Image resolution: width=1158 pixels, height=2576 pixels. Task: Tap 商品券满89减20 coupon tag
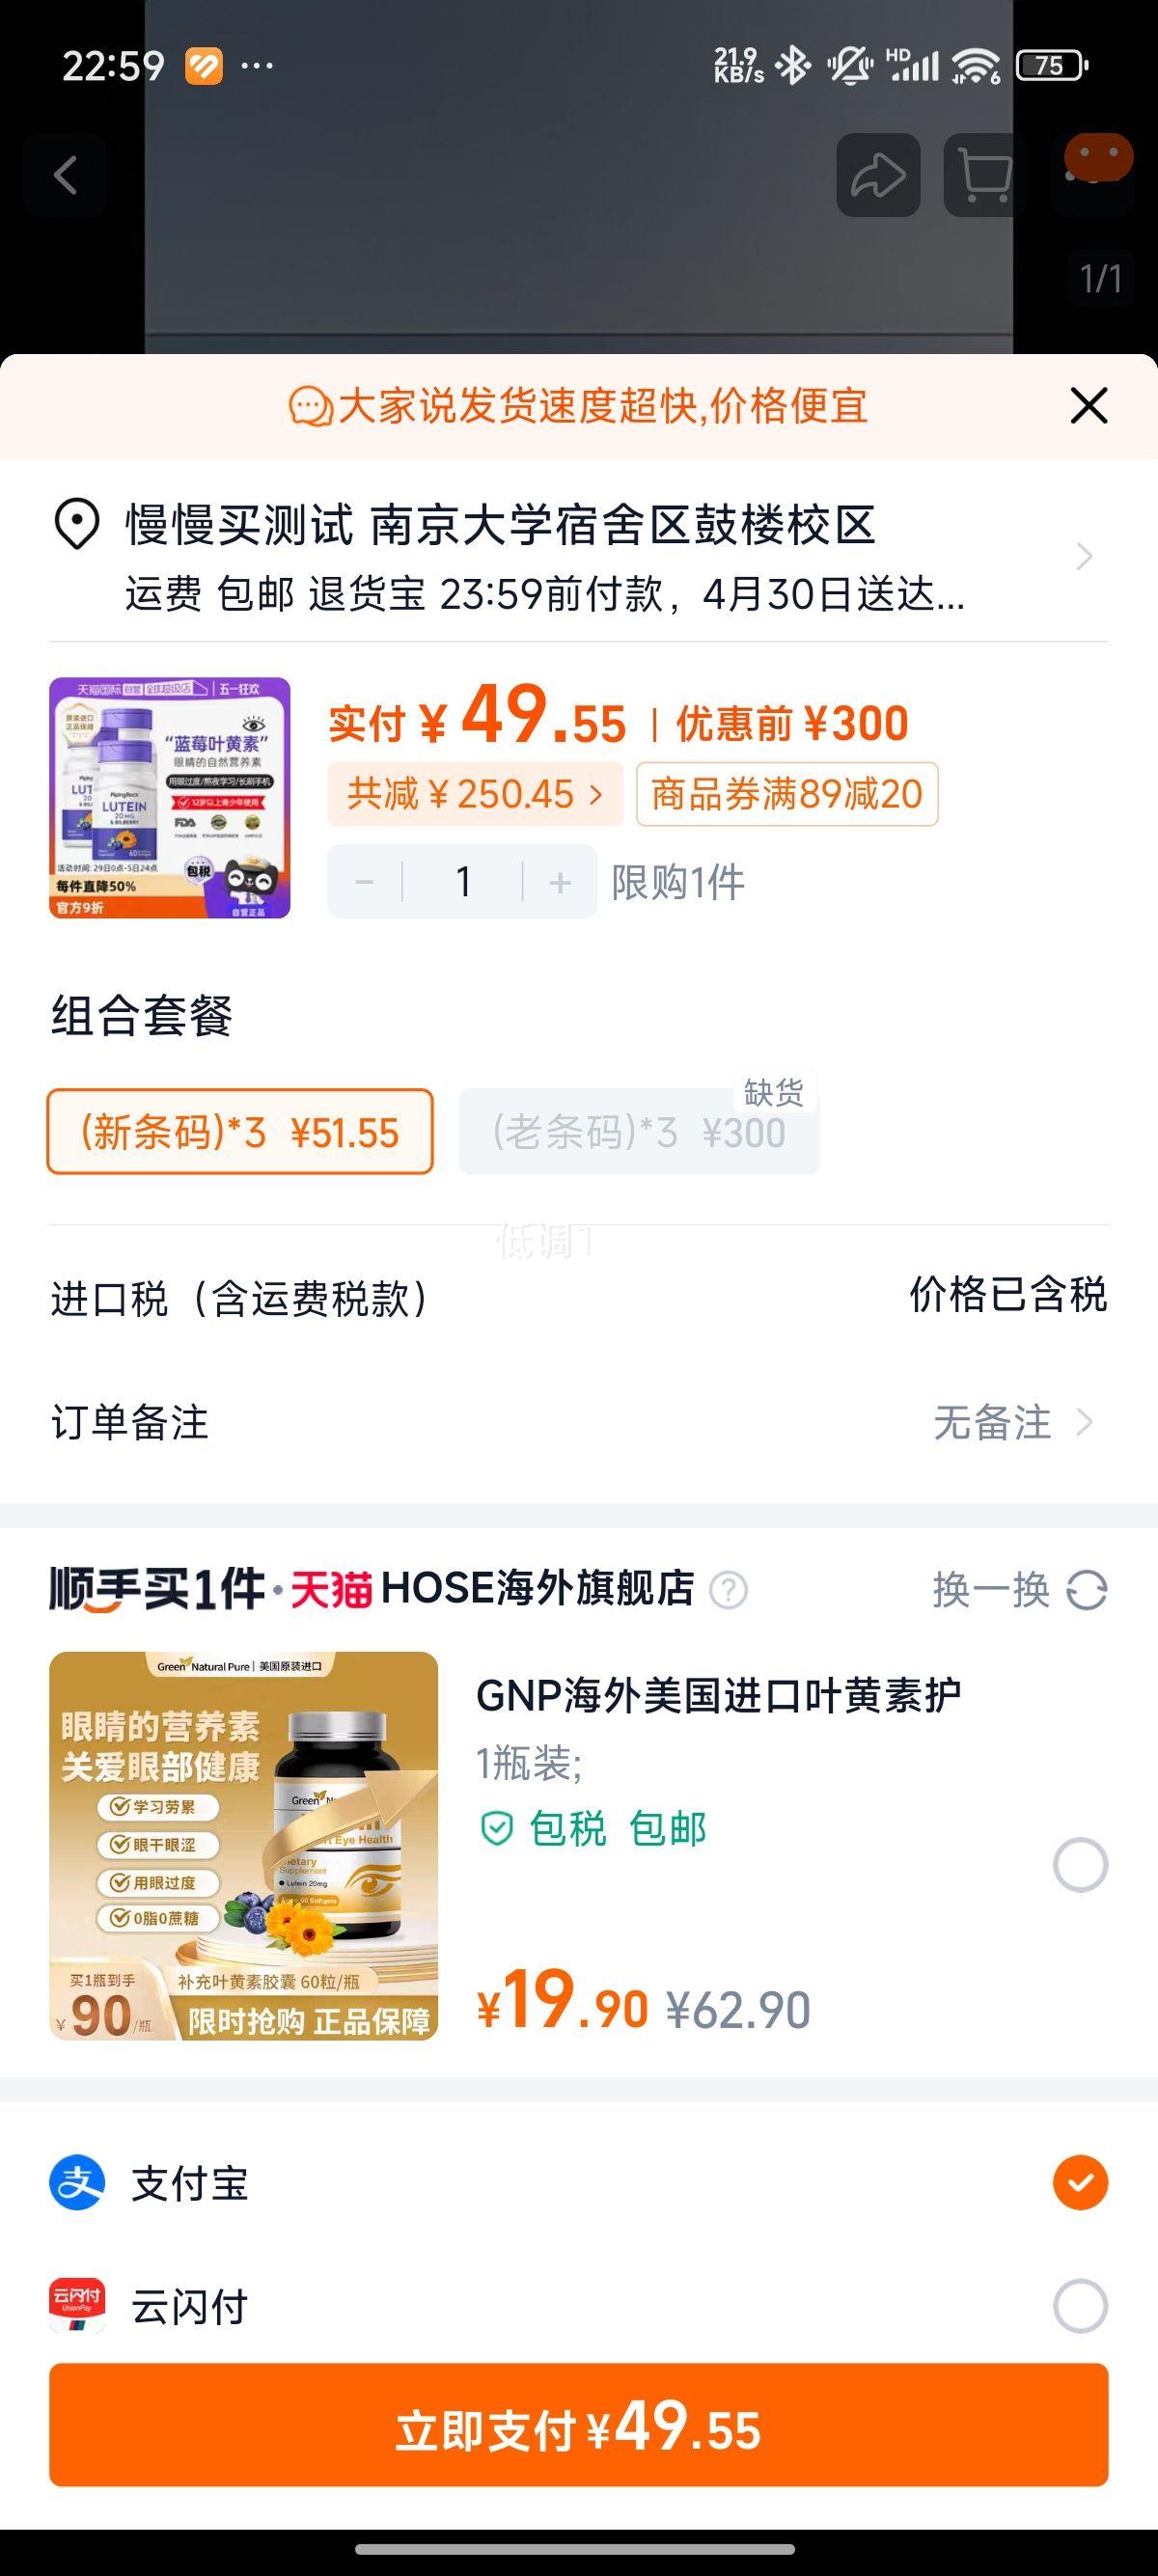pos(787,794)
